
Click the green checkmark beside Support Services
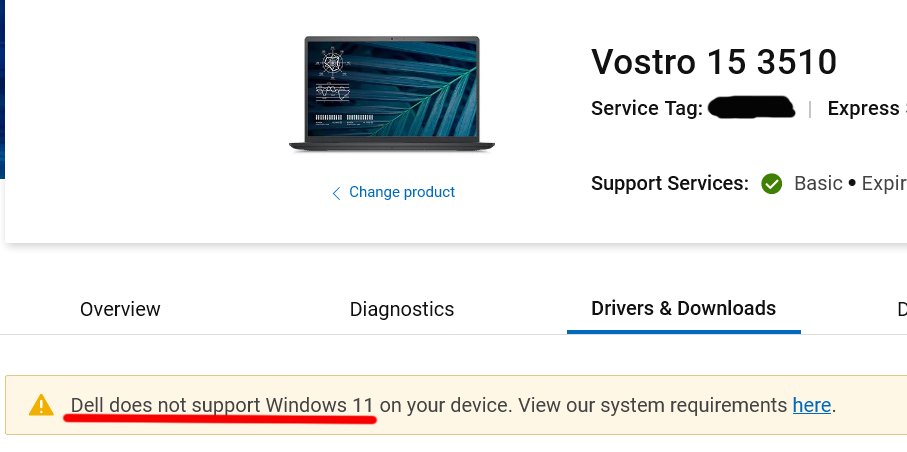click(771, 184)
